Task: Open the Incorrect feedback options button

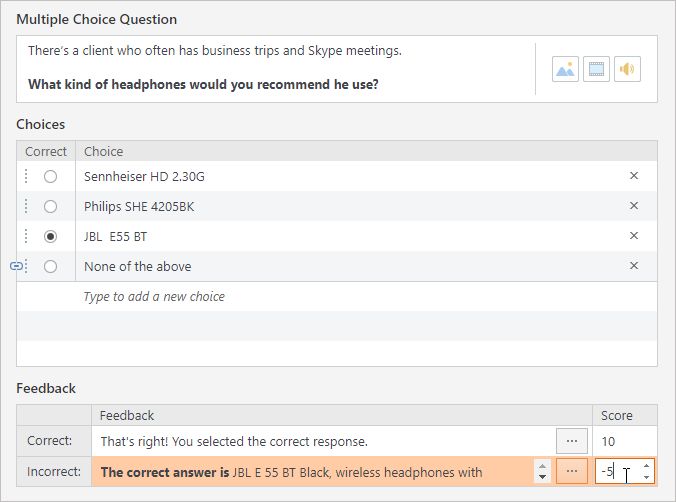Action: click(x=572, y=471)
